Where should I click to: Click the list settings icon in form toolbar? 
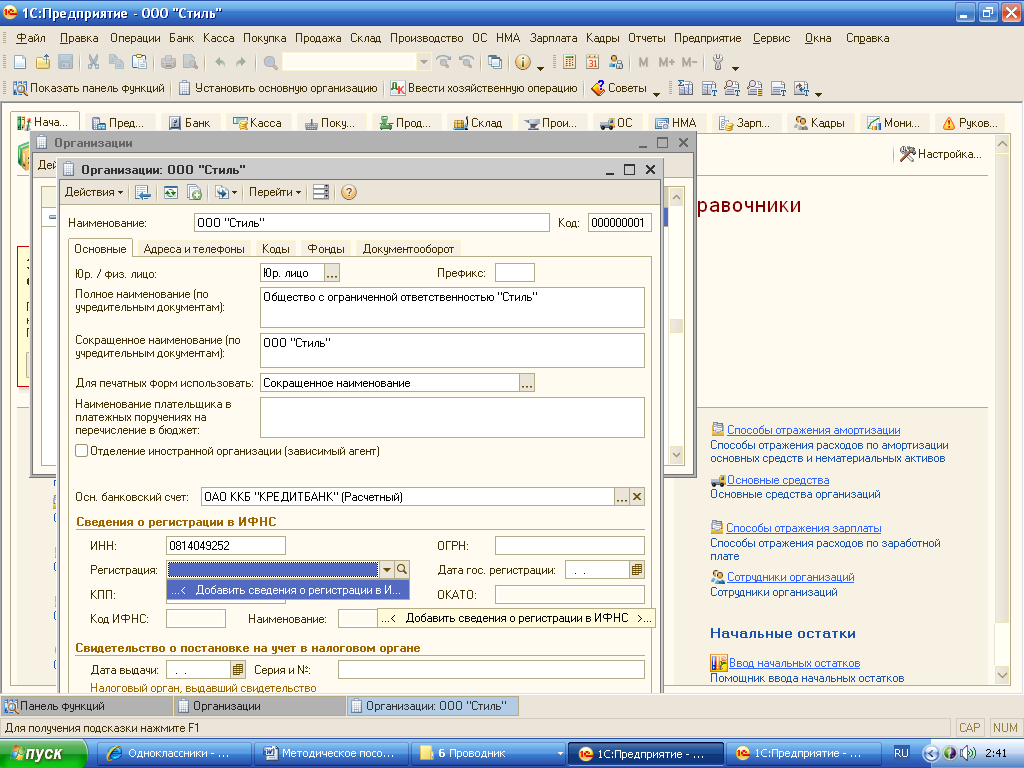(321, 192)
